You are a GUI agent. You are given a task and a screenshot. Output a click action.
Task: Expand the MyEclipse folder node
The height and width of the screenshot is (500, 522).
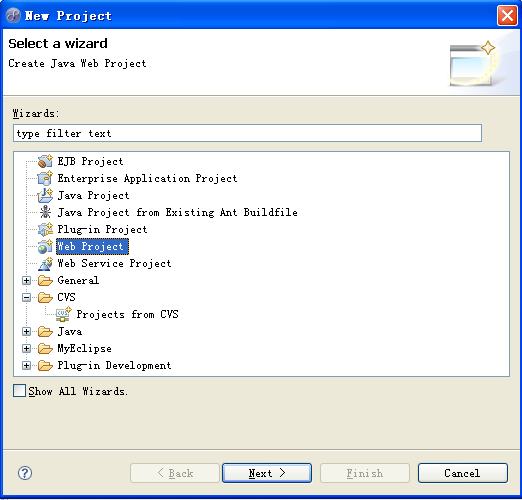(x=26, y=348)
